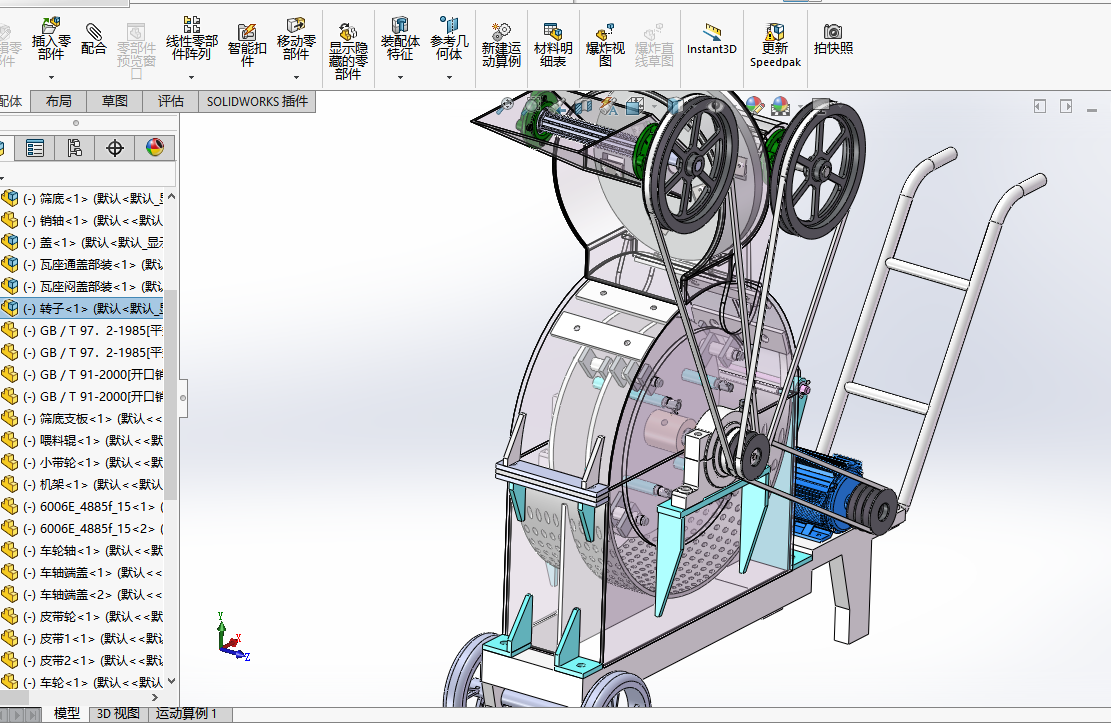Open ConfigurationManager tab icon in left panel
The height and width of the screenshot is (723, 1111).
point(74,148)
